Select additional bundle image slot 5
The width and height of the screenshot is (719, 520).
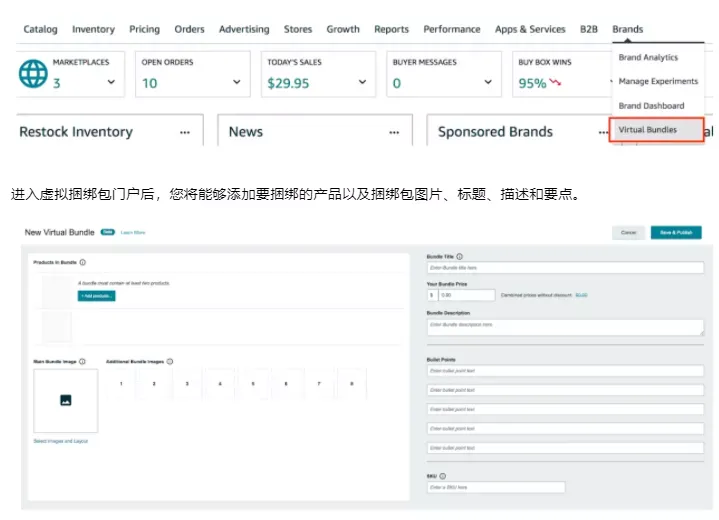click(x=253, y=383)
